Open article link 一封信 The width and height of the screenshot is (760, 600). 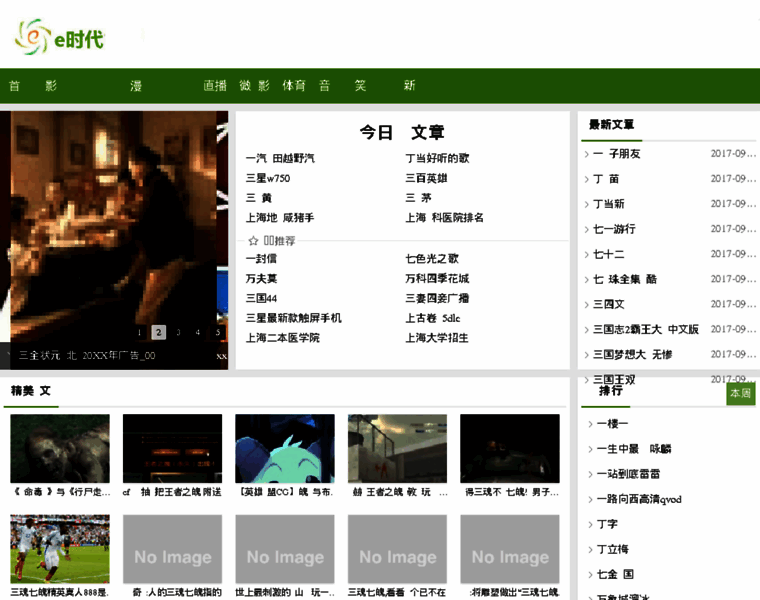click(x=261, y=259)
